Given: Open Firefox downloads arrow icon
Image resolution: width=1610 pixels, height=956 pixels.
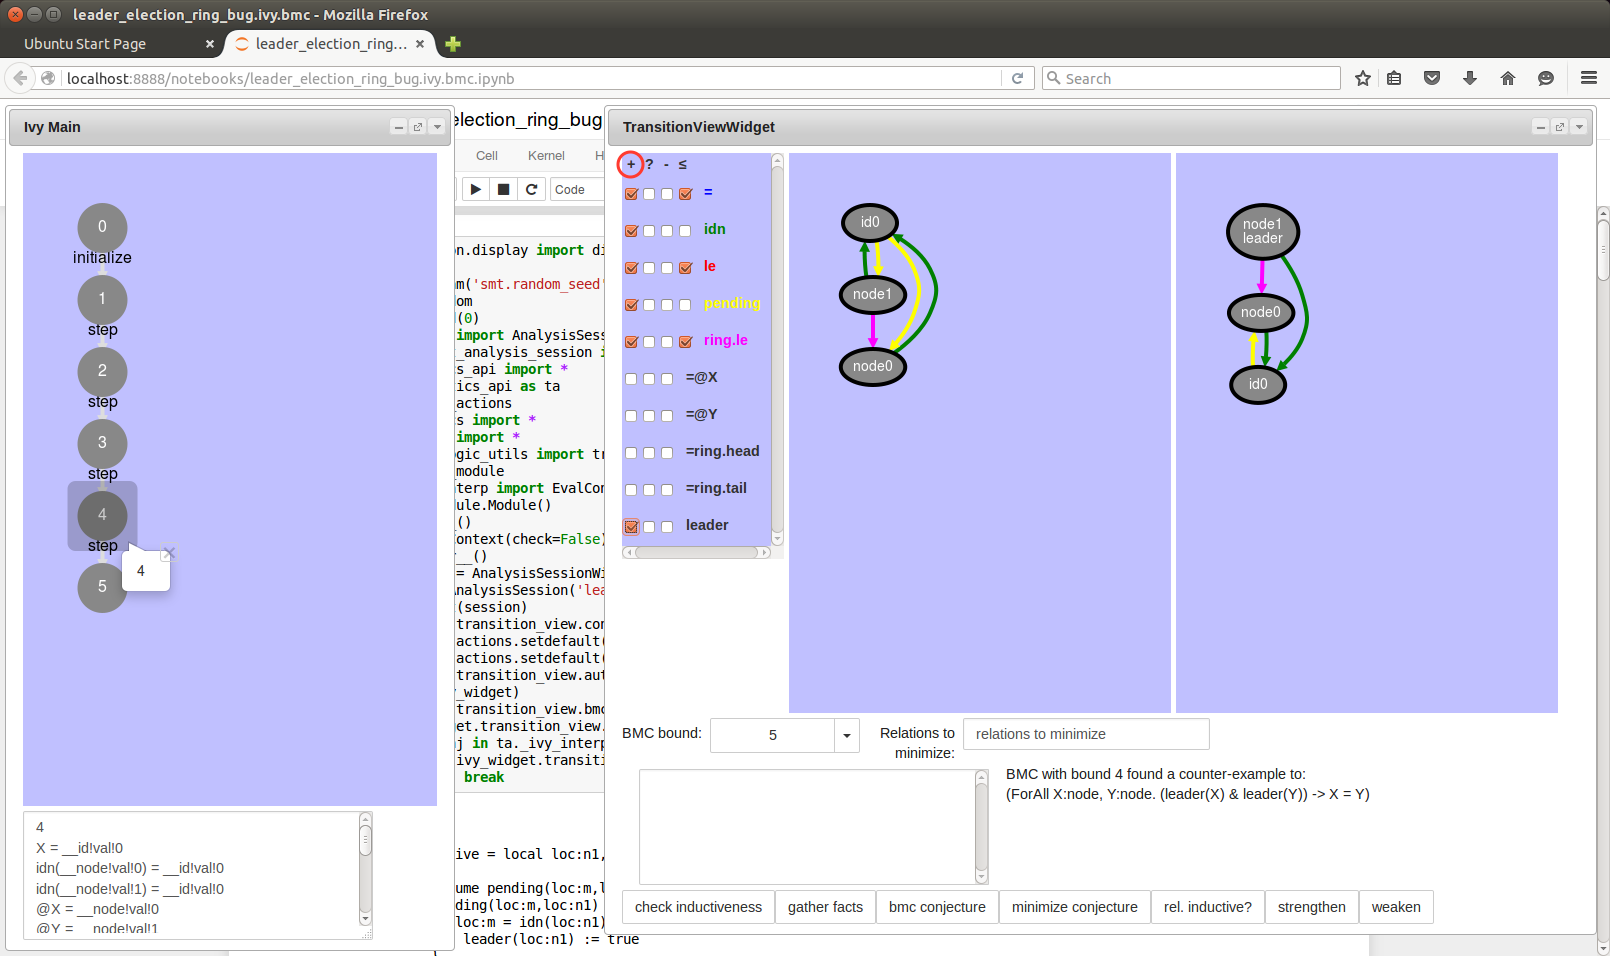Looking at the screenshot, I should [1470, 78].
